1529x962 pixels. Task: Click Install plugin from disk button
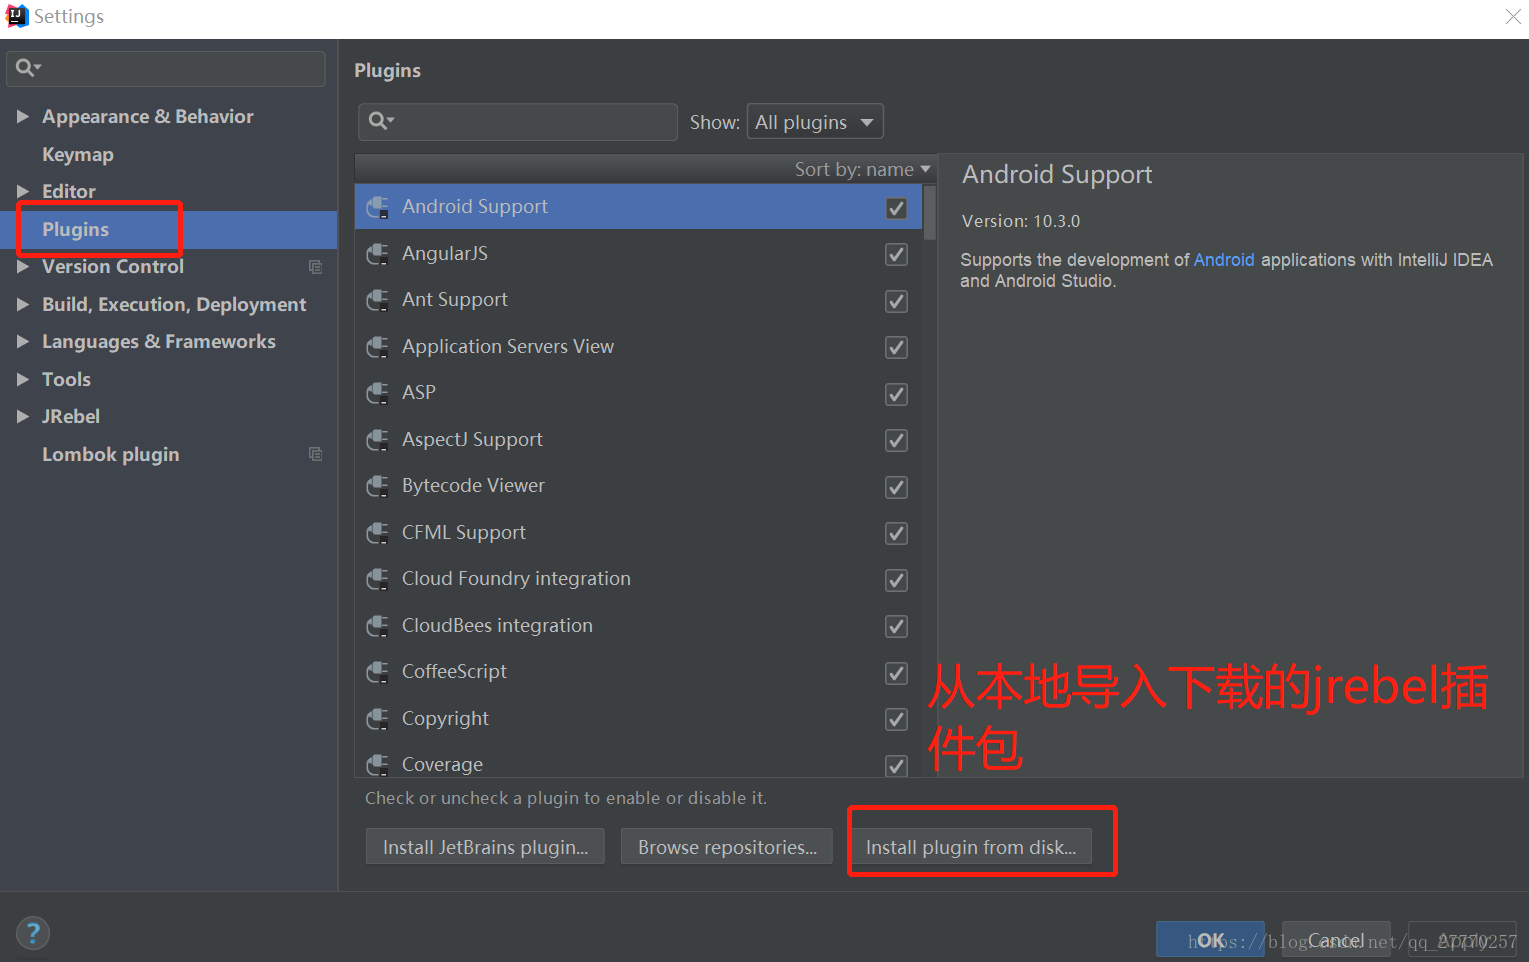[971, 847]
